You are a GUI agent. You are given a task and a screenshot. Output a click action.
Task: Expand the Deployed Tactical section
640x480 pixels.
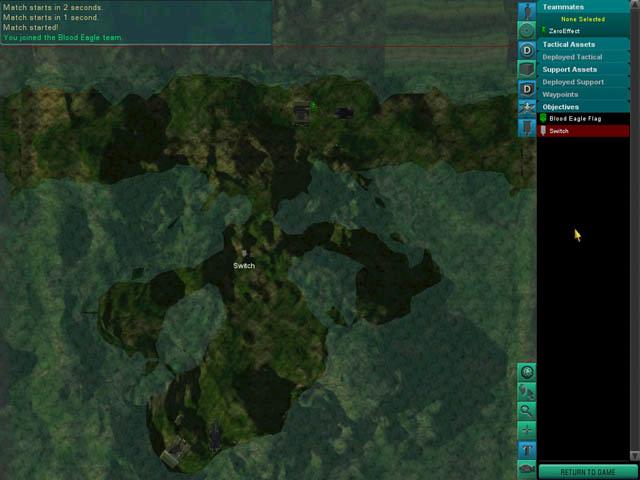point(584,57)
